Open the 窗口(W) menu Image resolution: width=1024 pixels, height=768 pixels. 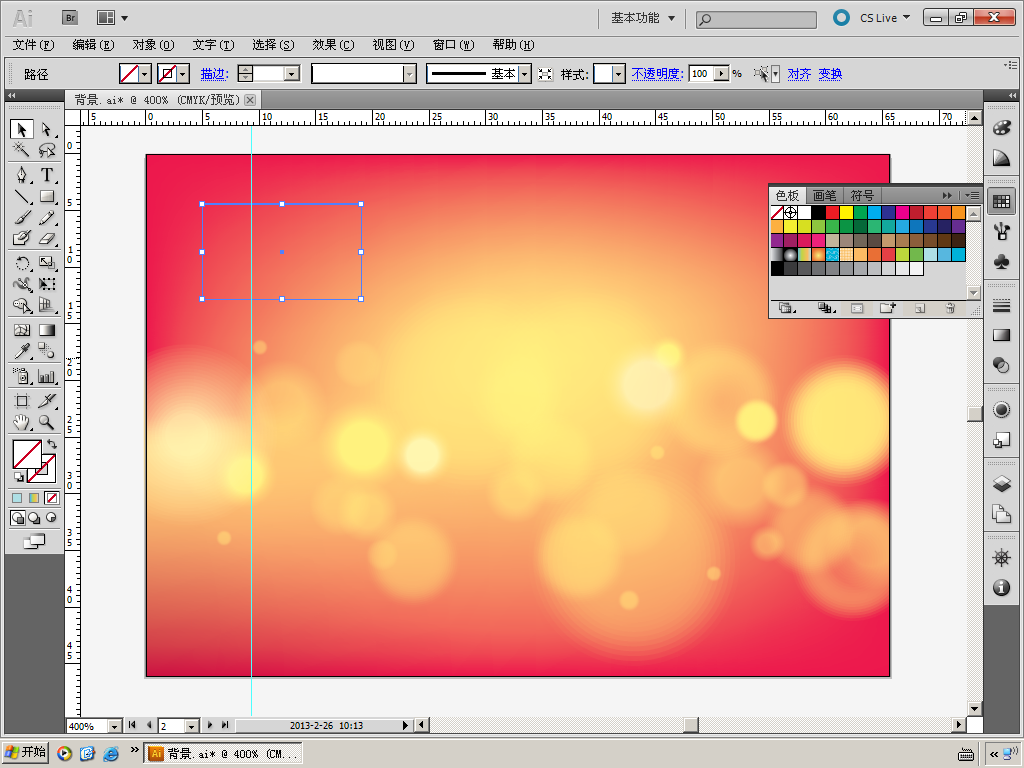click(453, 45)
